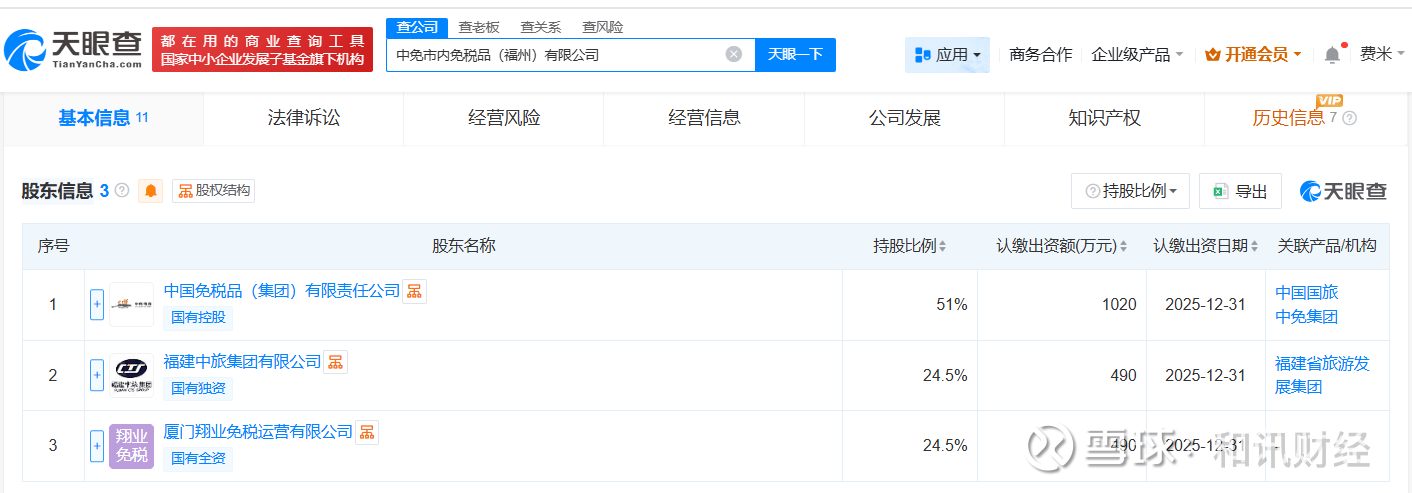
Task: Click the 国有全资 tag
Action: click(x=198, y=458)
